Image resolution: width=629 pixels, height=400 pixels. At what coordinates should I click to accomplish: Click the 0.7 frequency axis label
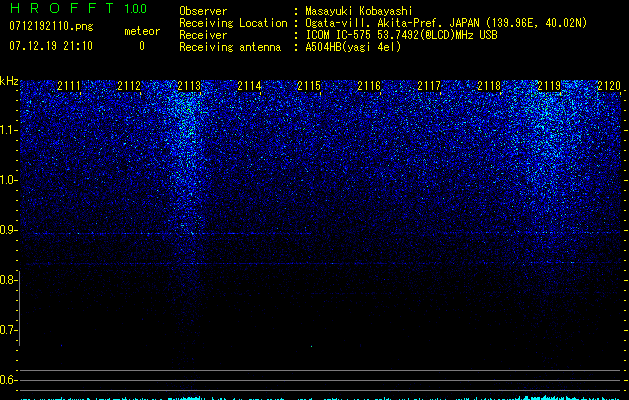8,330
